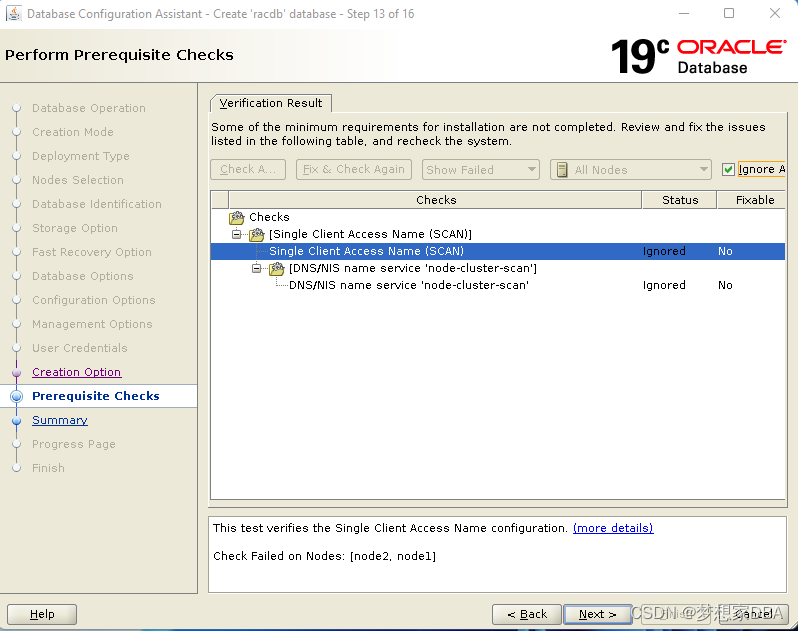
Task: Click the Progress Page step
Action: click(x=74, y=444)
